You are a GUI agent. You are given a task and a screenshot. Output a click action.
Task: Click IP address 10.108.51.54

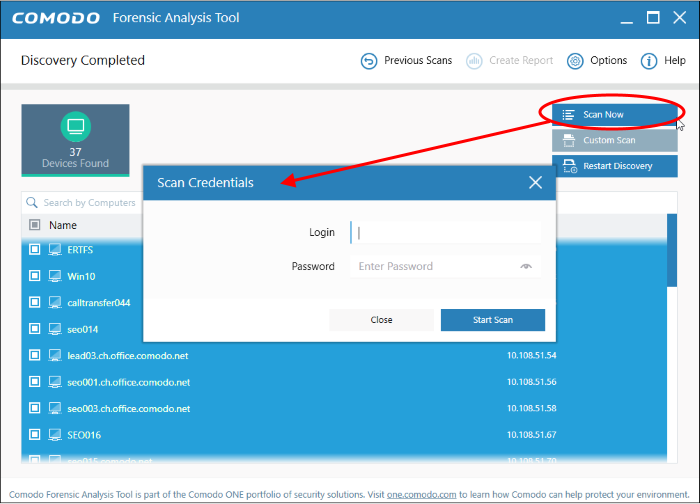click(x=531, y=355)
